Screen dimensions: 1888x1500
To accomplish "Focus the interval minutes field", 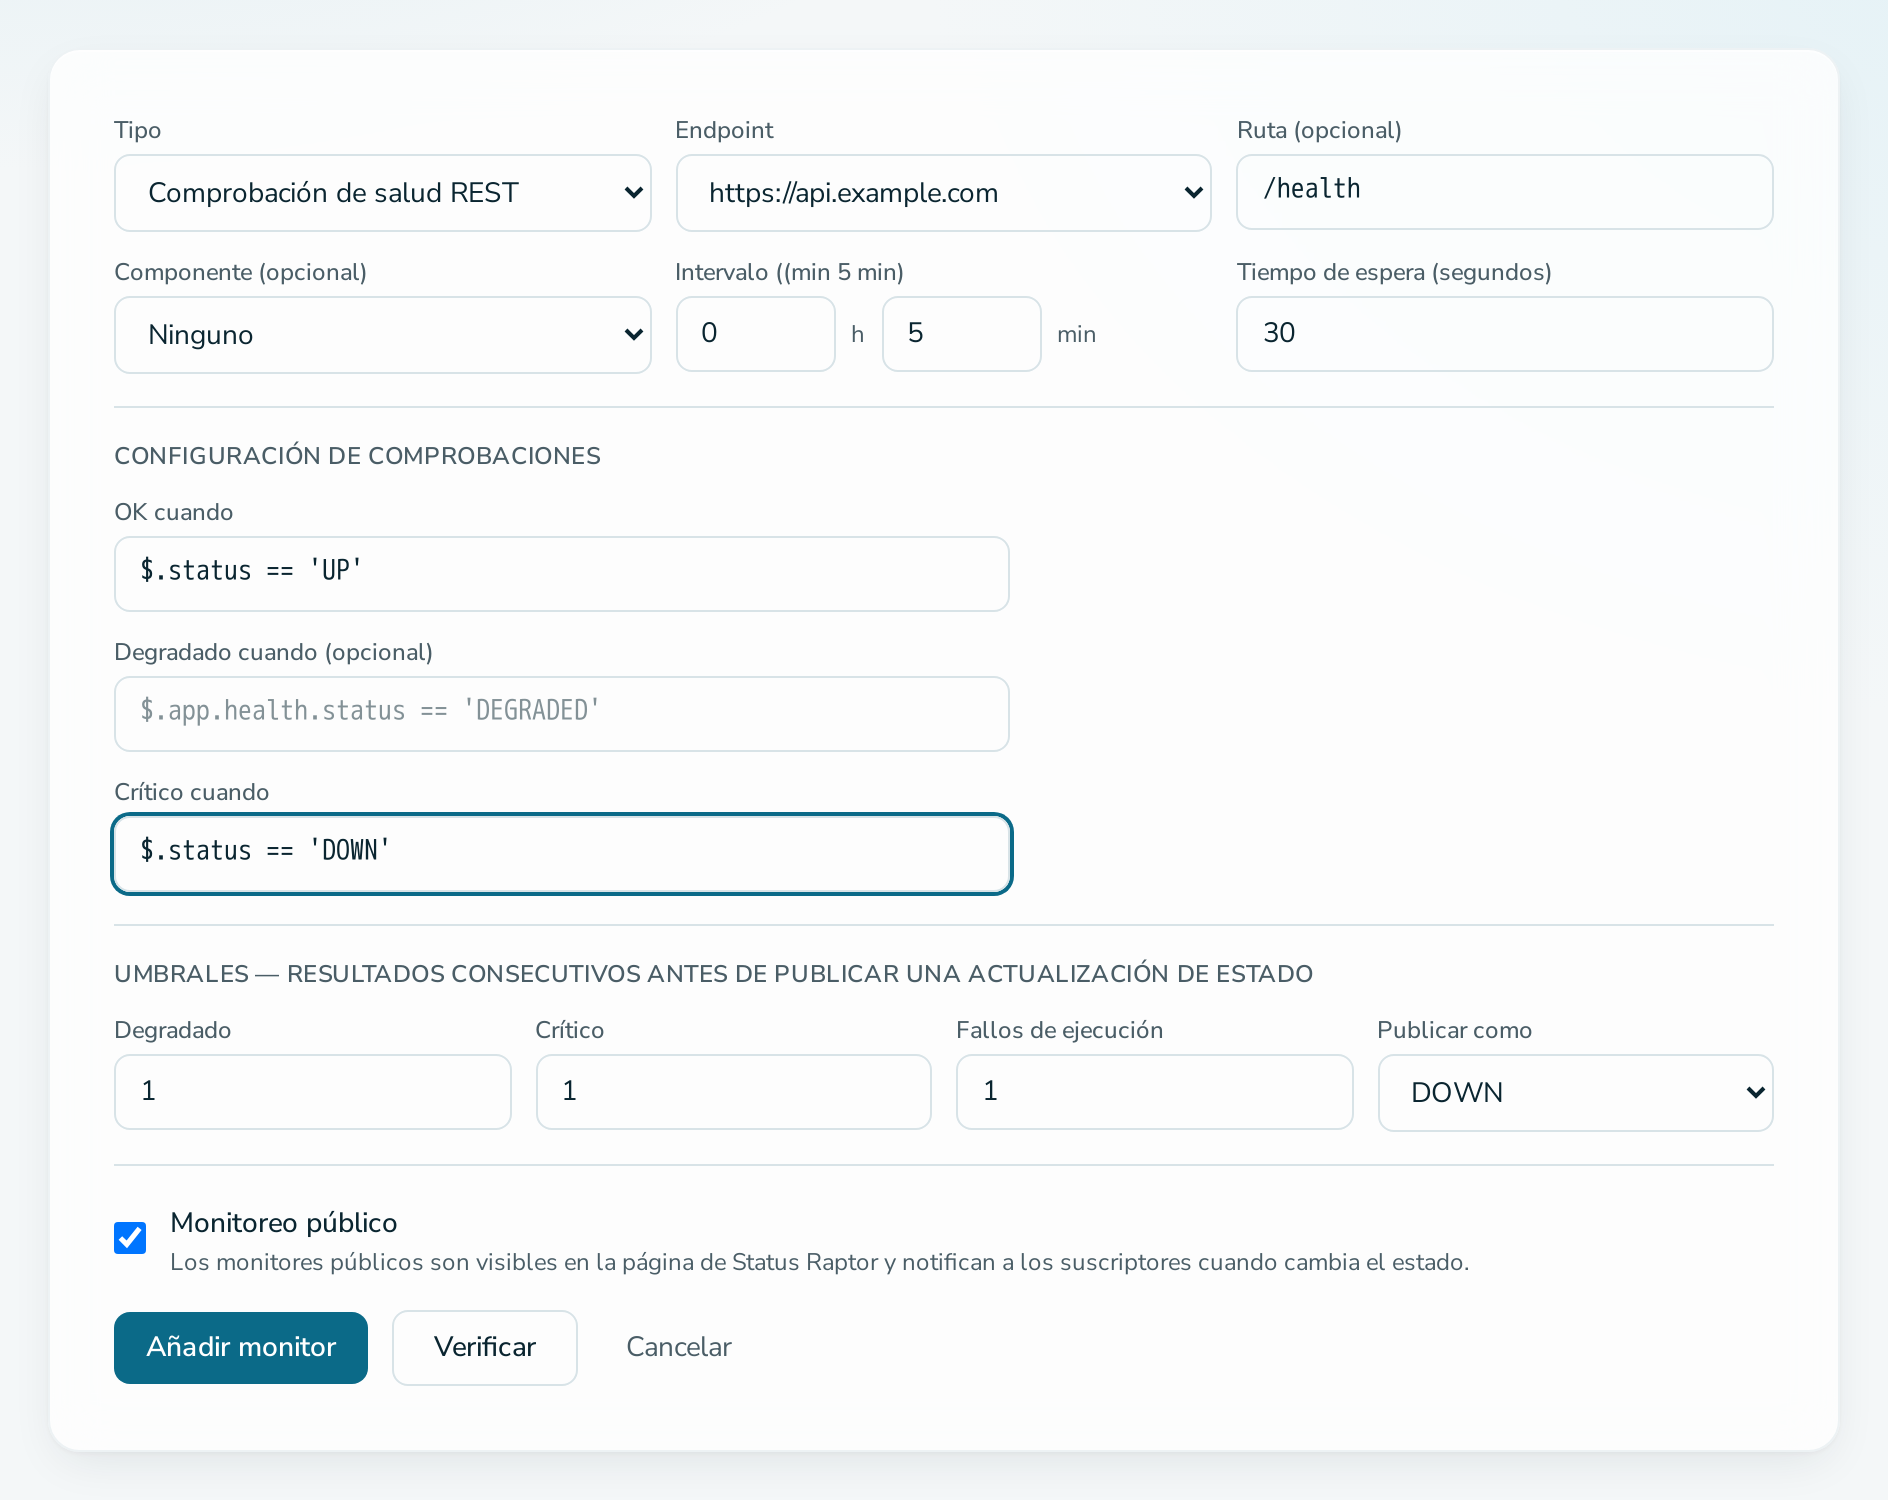I will [x=961, y=334].
